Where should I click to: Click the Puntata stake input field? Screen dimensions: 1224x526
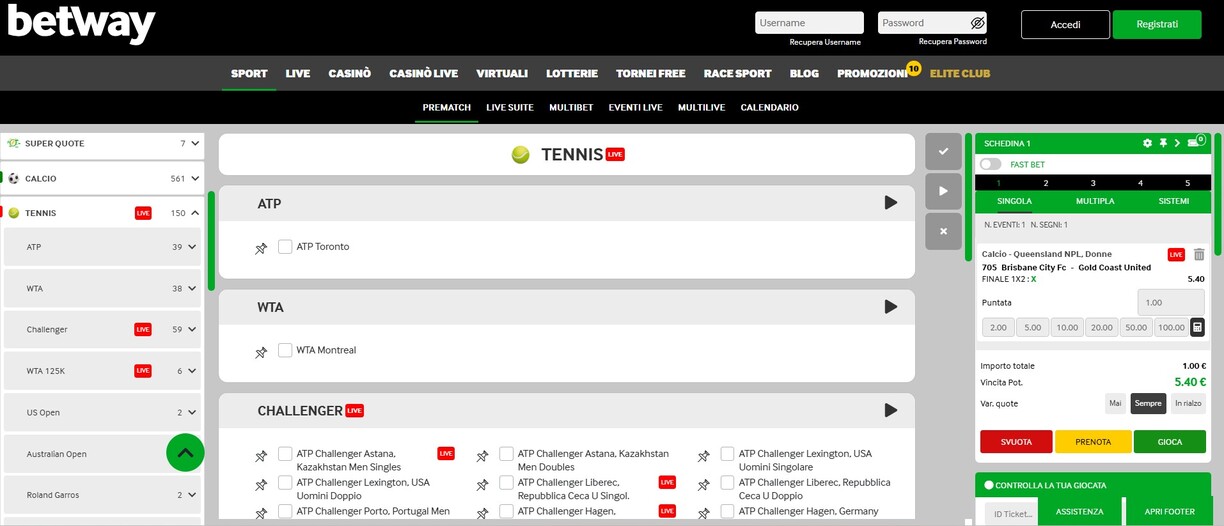1171,302
